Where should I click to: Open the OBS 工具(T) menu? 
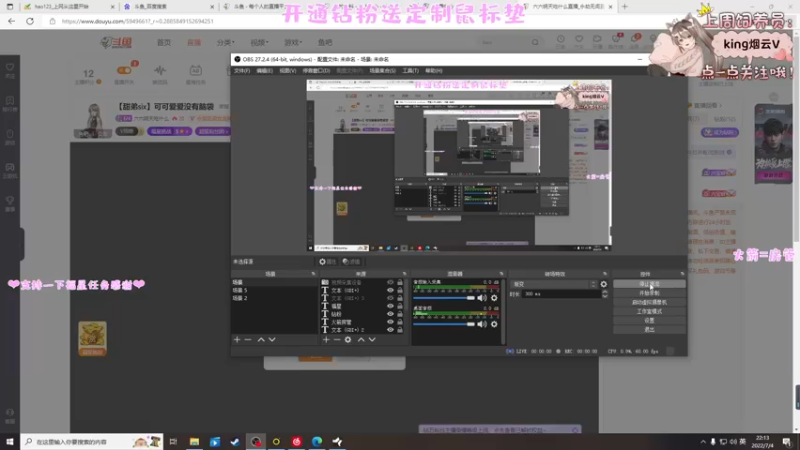[x=410, y=71]
